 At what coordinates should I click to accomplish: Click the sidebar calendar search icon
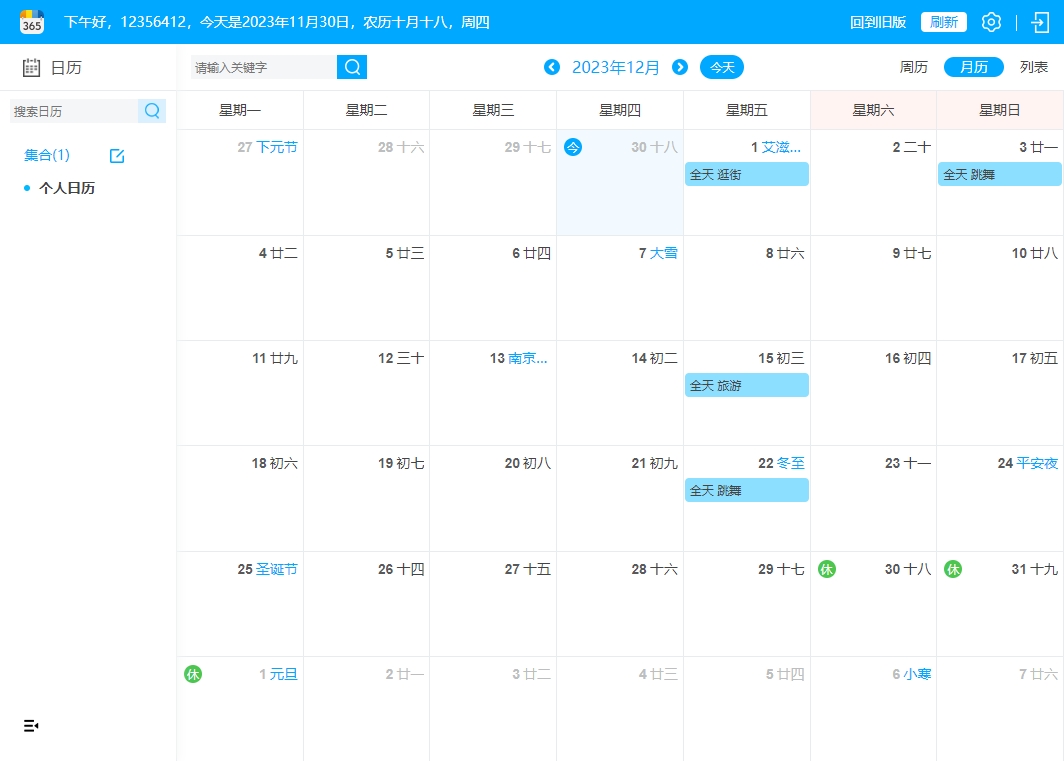coord(152,111)
